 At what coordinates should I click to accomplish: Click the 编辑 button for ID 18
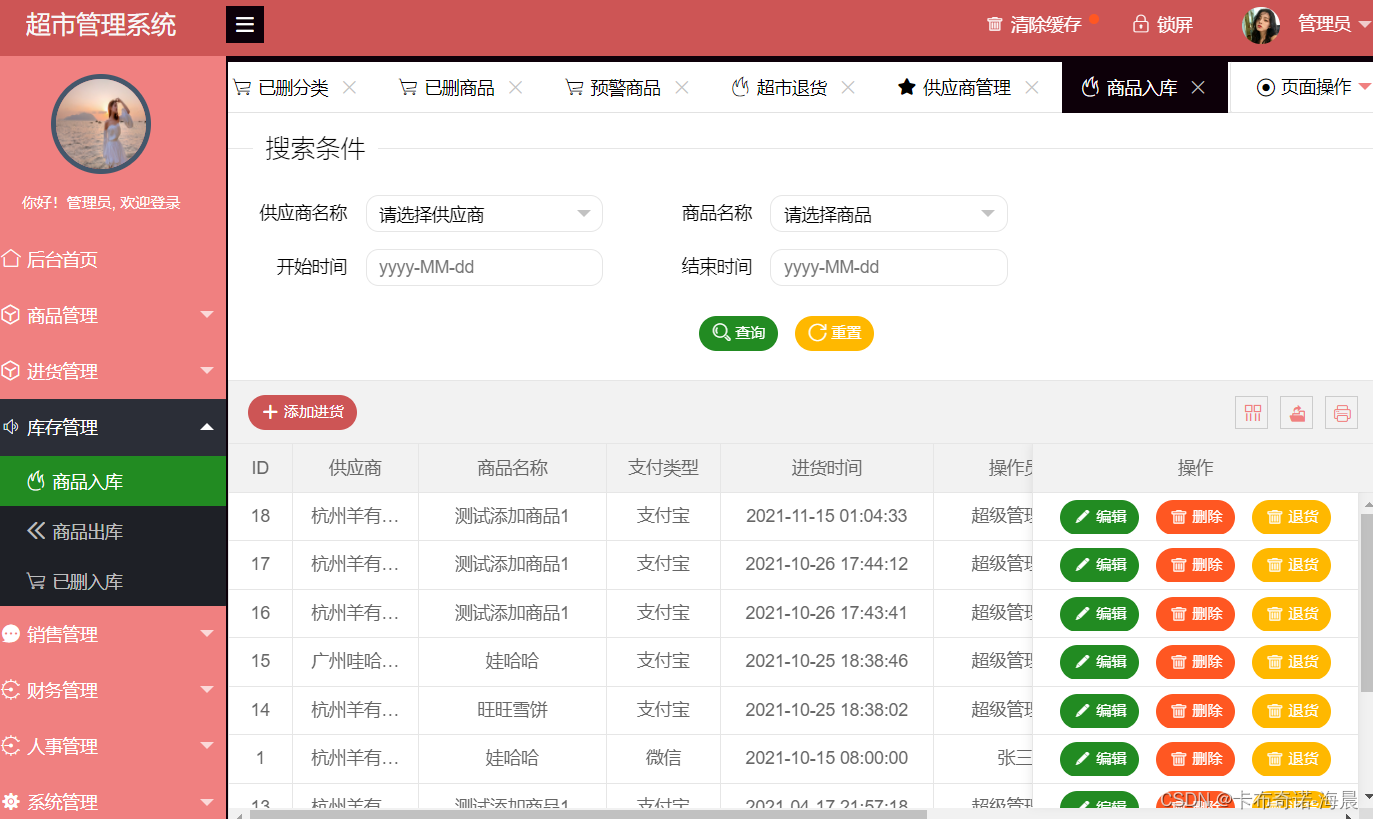[1099, 517]
